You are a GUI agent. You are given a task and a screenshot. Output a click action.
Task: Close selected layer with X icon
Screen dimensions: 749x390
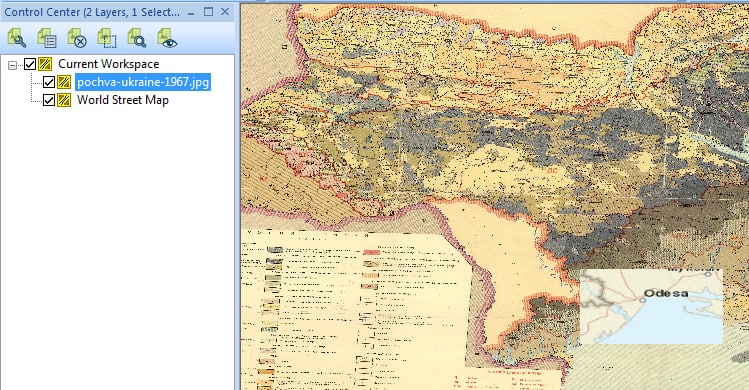coord(77,38)
